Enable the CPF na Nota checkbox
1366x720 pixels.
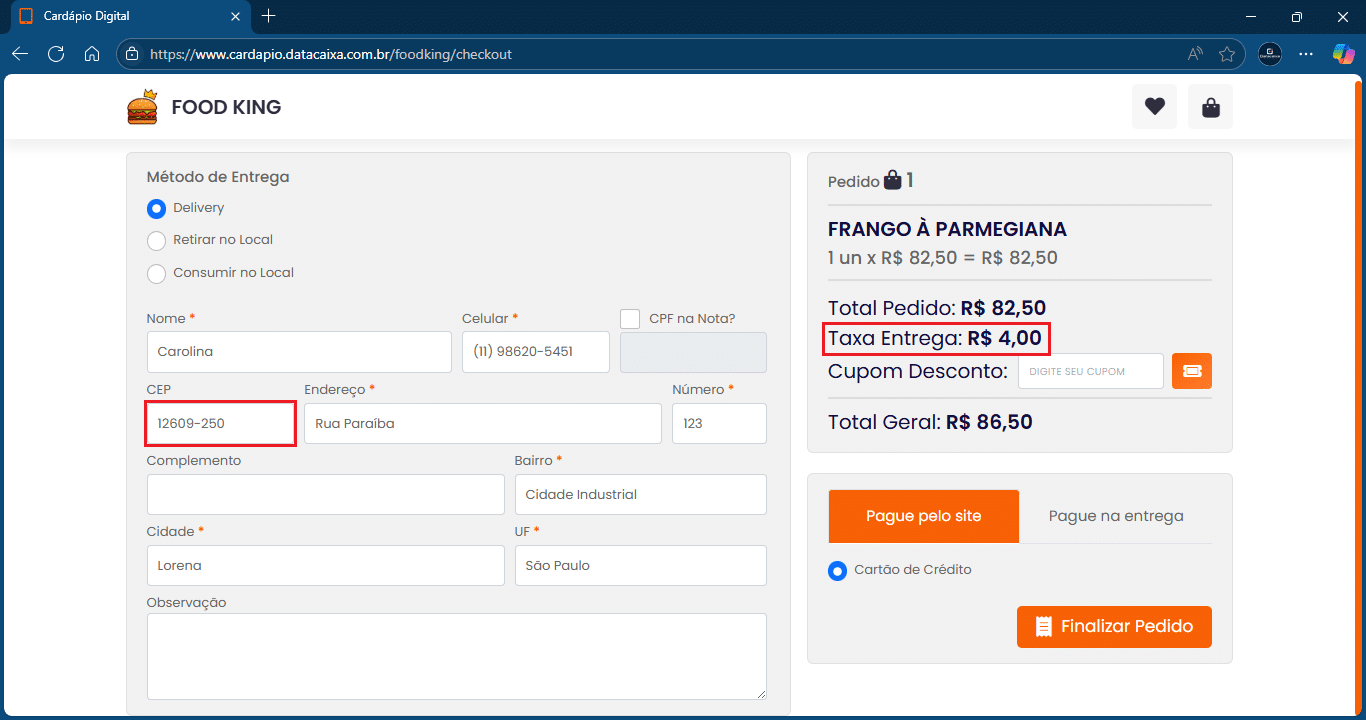[630, 319]
